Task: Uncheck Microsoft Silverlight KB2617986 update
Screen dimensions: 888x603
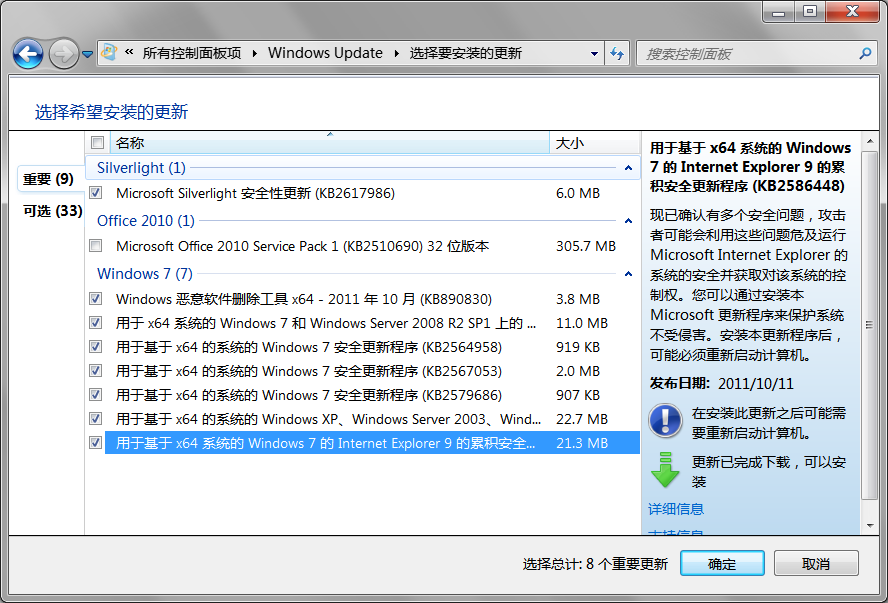Action: pyautogui.click(x=96, y=193)
